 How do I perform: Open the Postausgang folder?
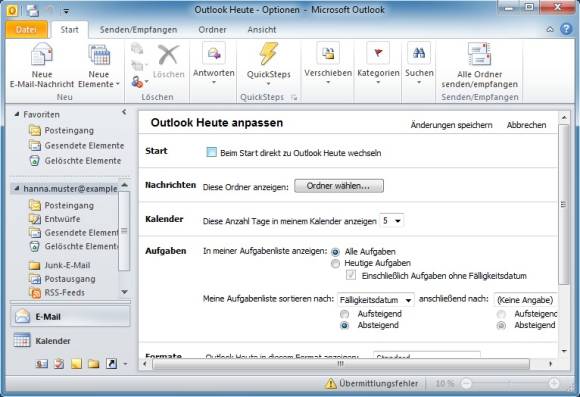[63, 279]
